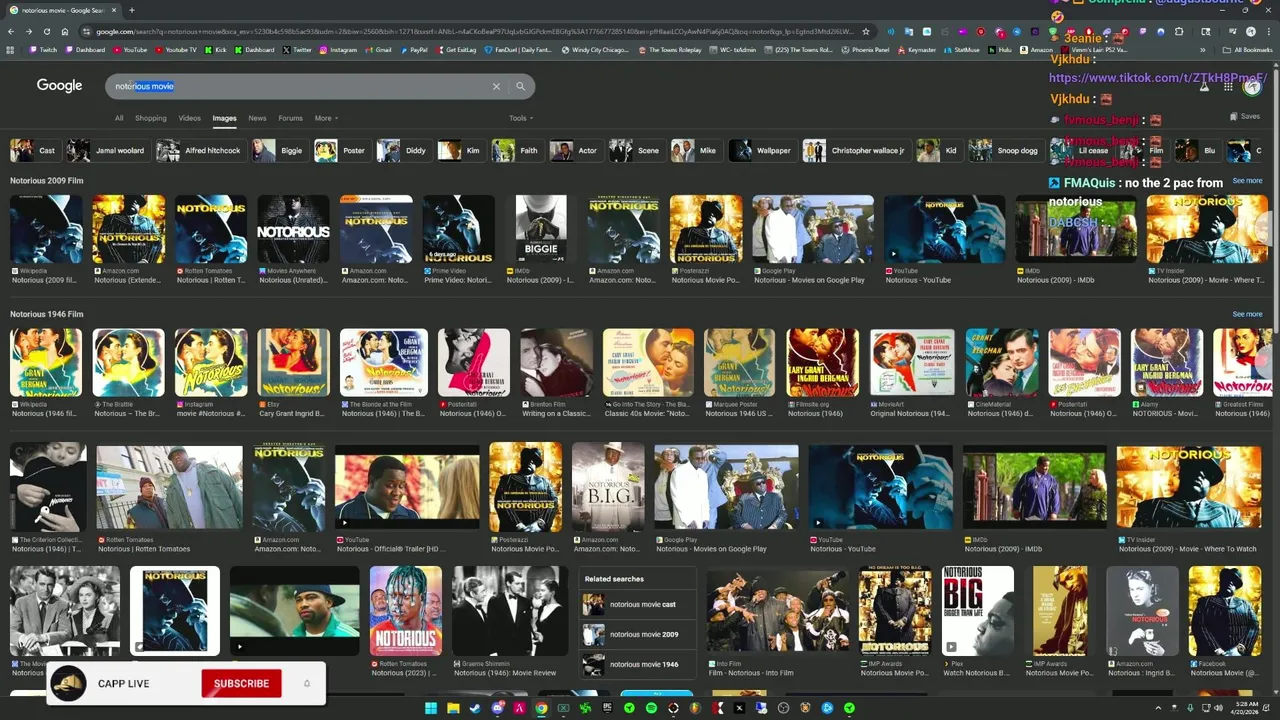Open related search notorious movie cast
The height and width of the screenshot is (720, 1280).
(637, 604)
